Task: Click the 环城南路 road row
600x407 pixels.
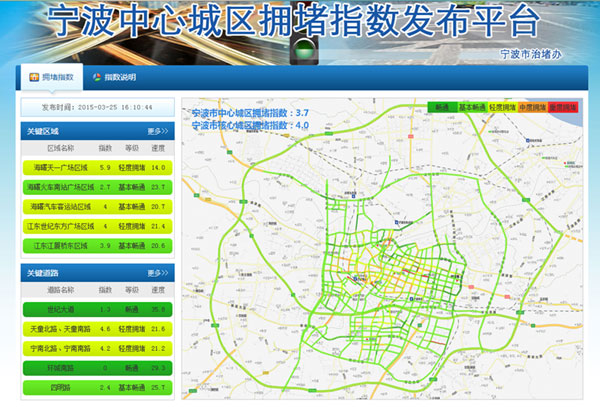Action: coord(97,368)
